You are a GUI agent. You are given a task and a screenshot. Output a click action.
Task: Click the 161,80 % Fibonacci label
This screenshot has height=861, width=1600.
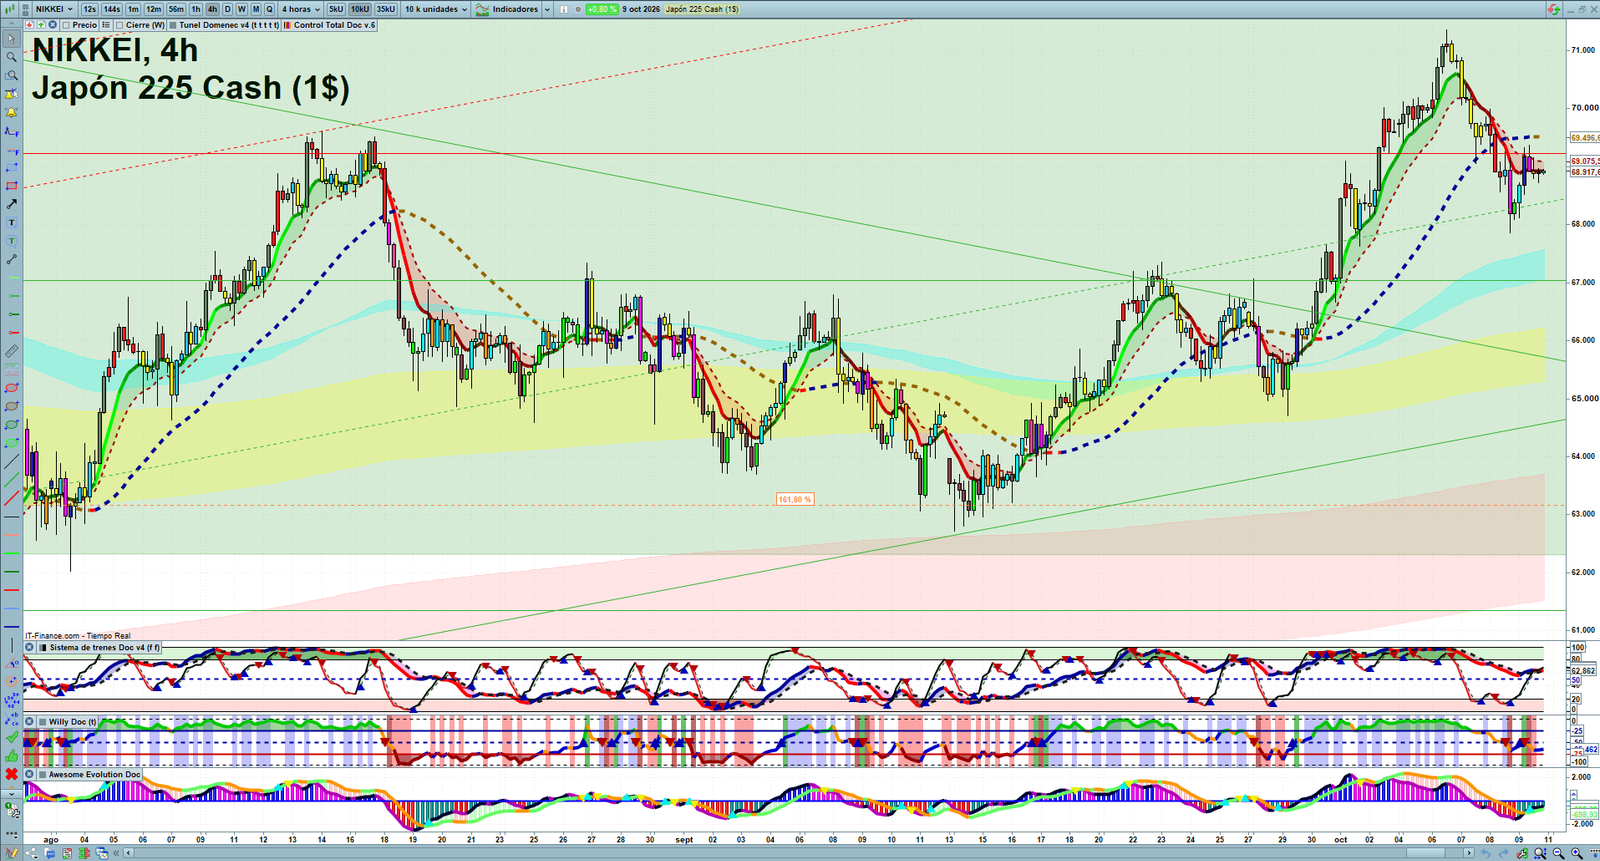click(795, 499)
